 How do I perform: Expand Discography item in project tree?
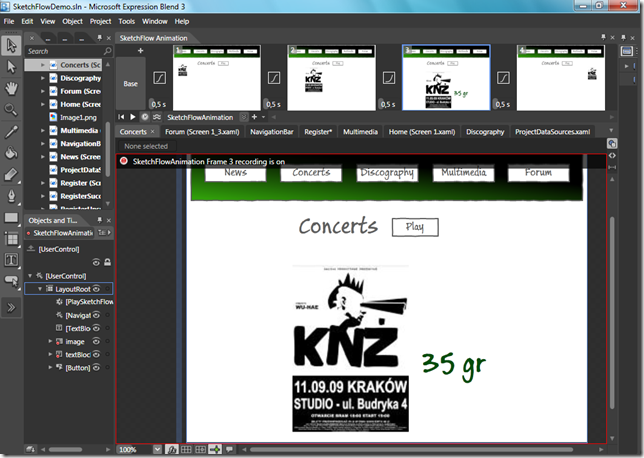(x=43, y=78)
